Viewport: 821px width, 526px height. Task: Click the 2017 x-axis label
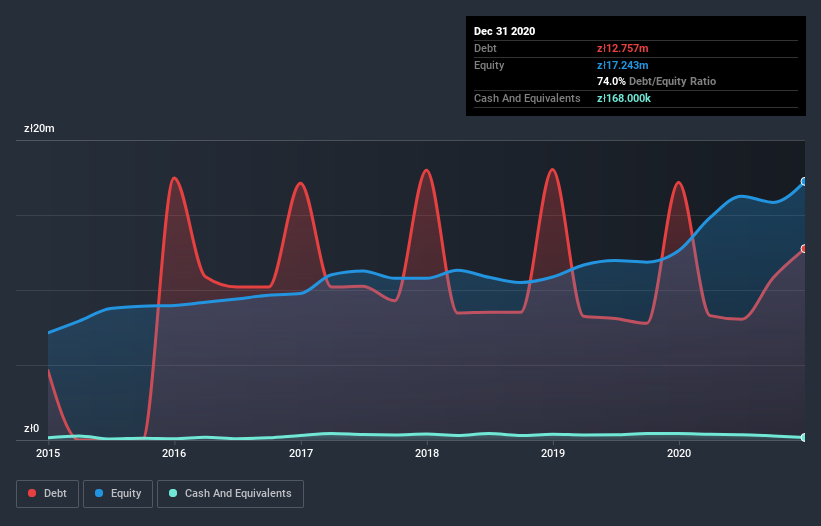coord(301,453)
